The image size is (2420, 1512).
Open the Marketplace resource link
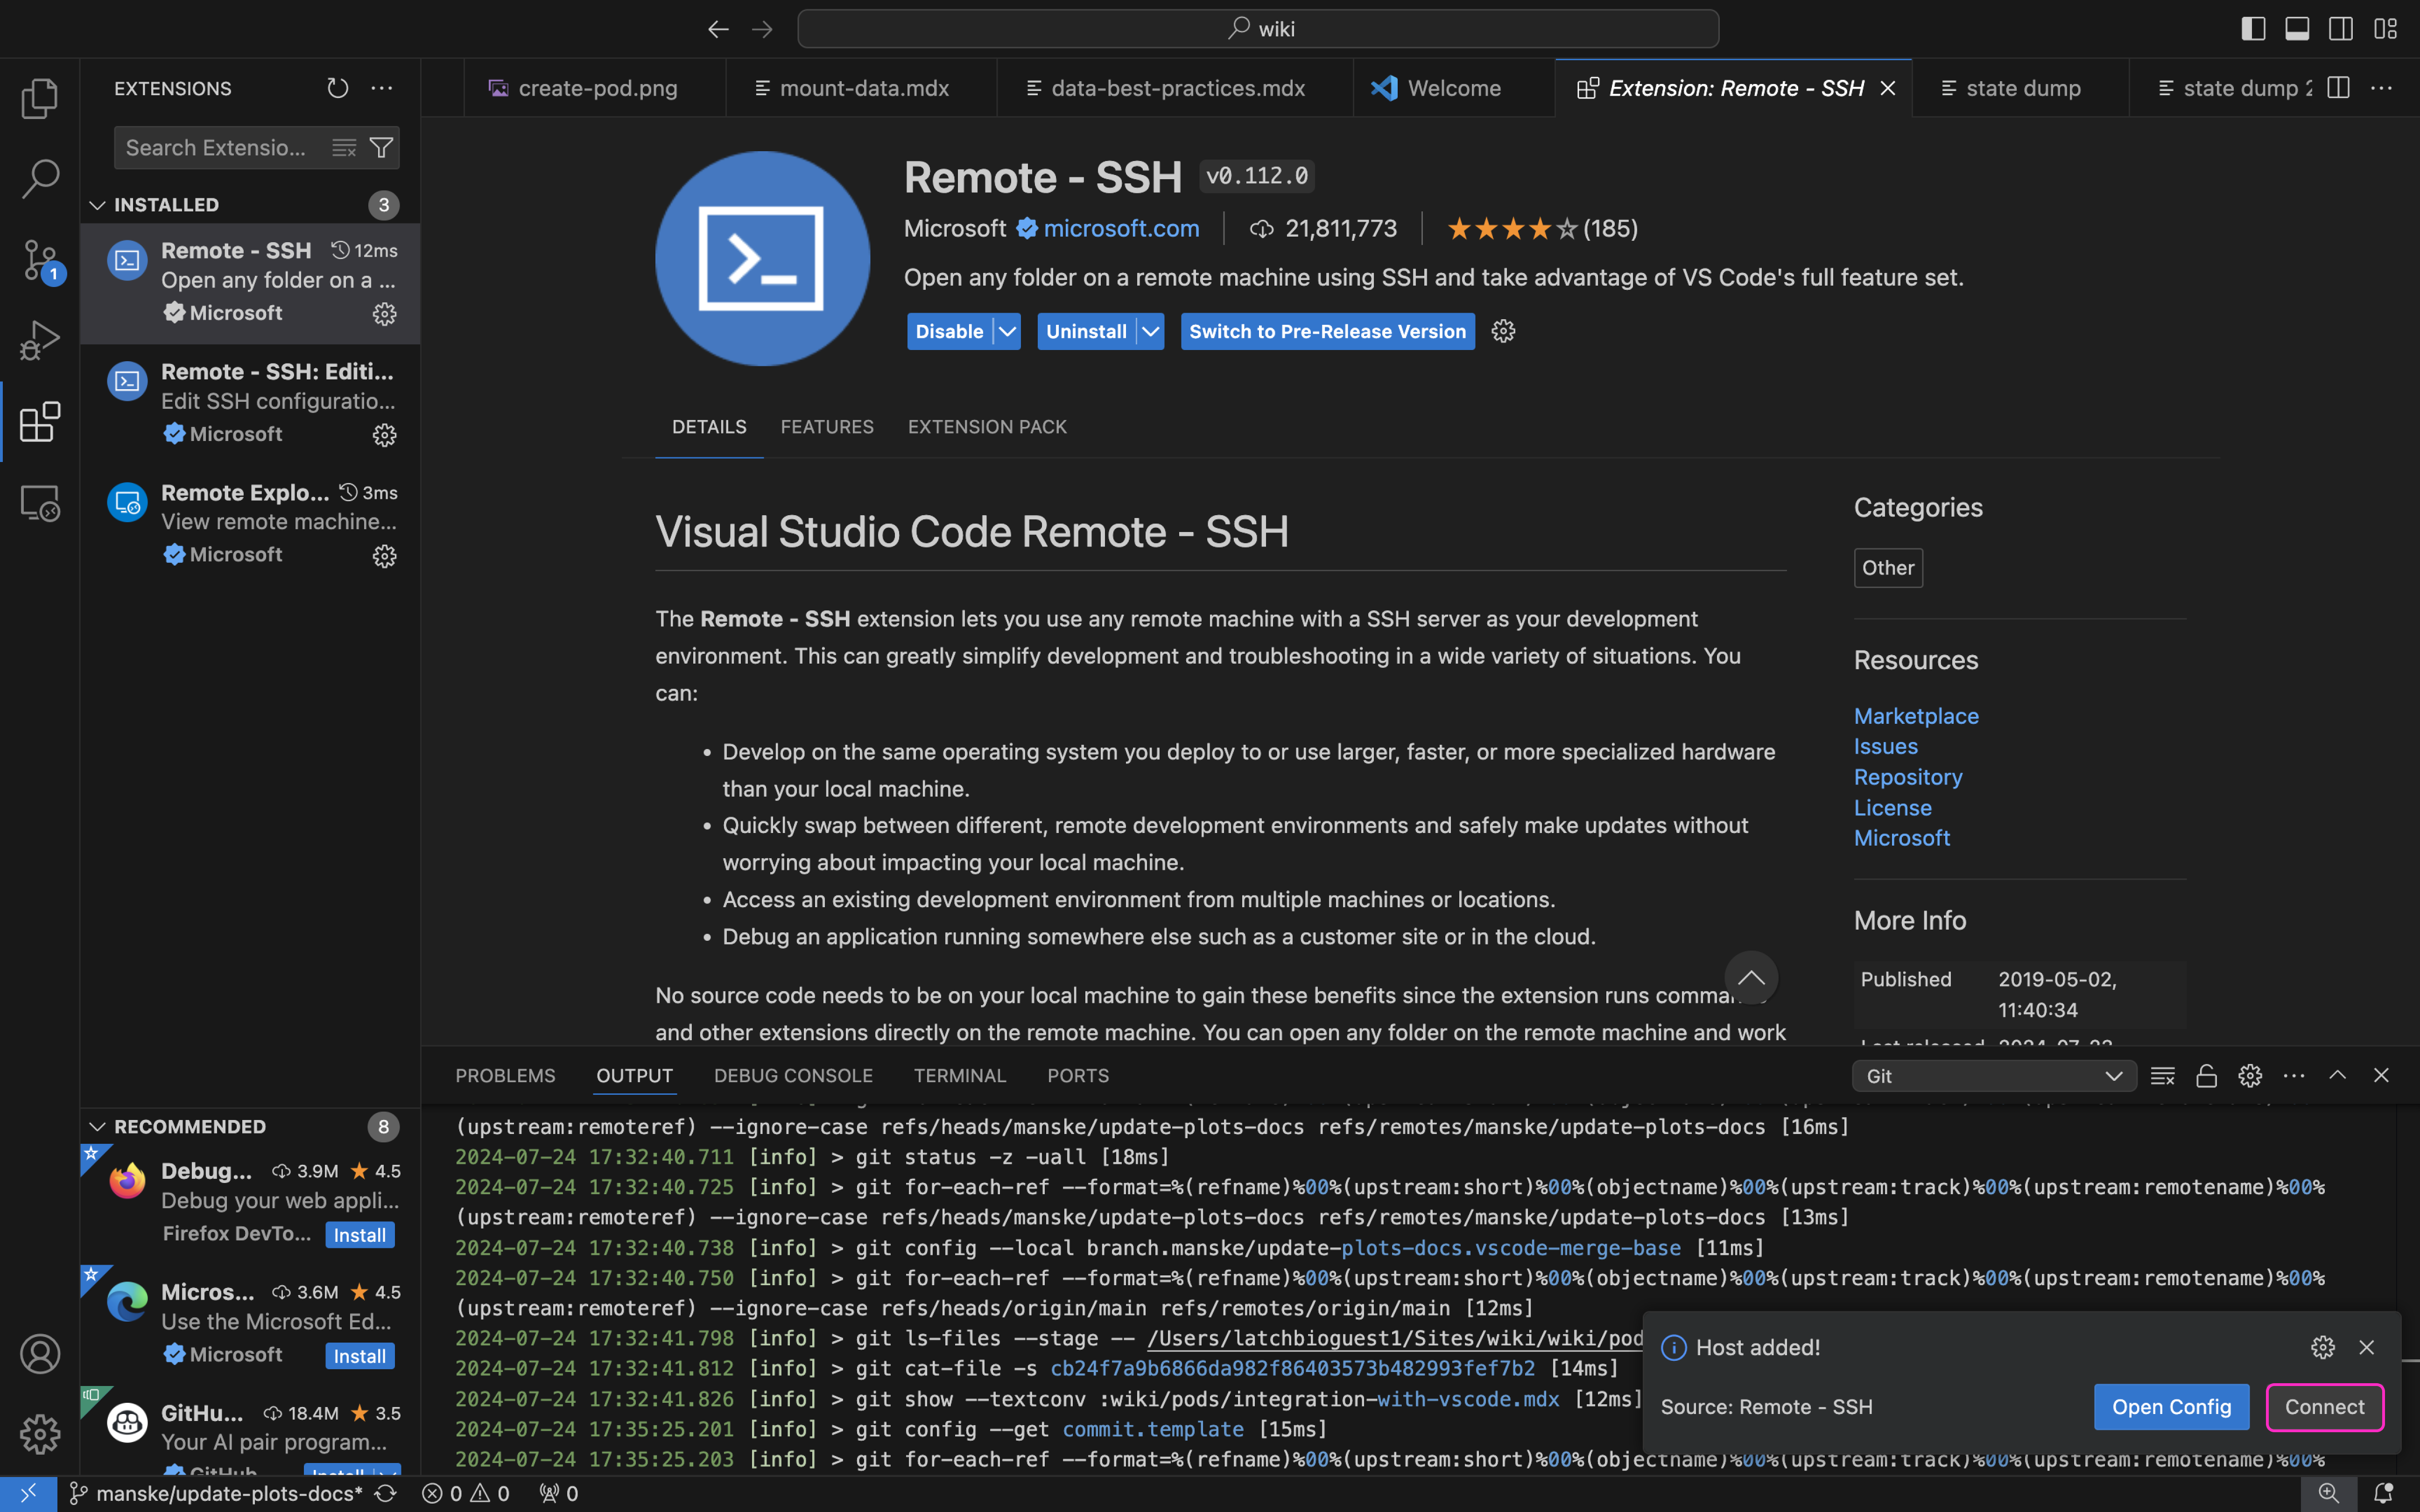(1915, 716)
